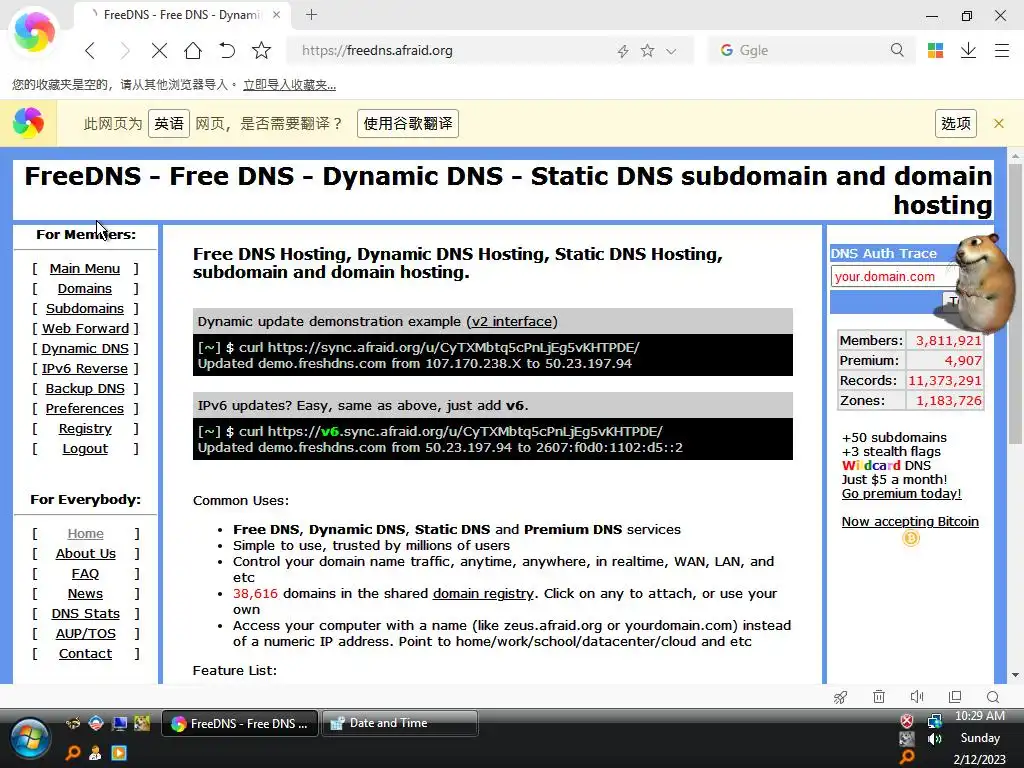The image size is (1024, 768).
Task: Open Date and Time taskbar window
Action: point(400,723)
